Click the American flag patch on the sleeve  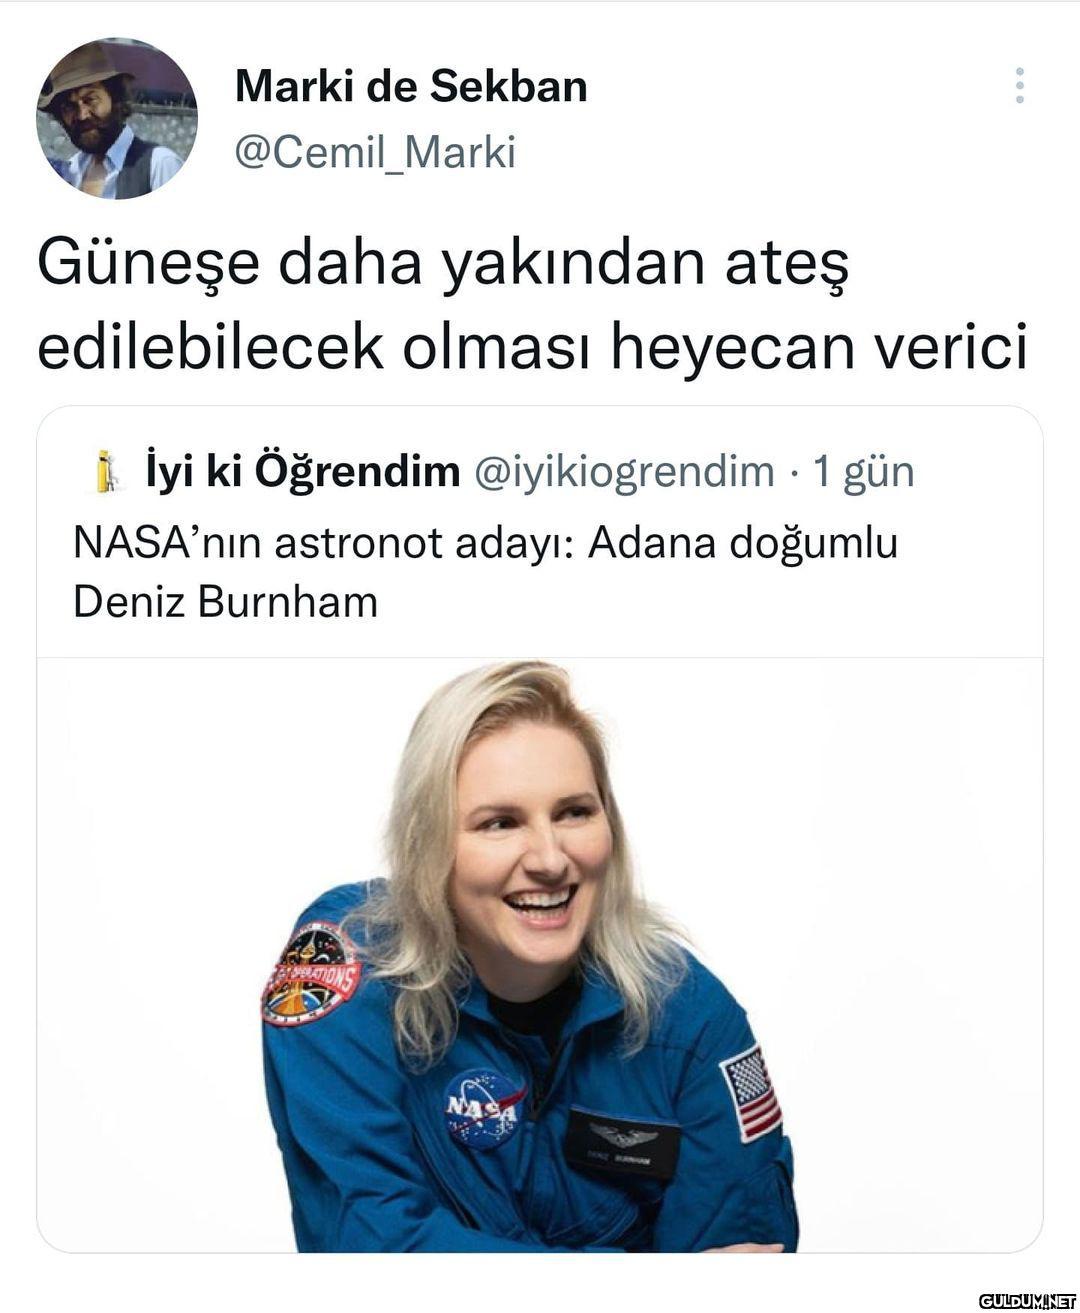coord(751,1093)
